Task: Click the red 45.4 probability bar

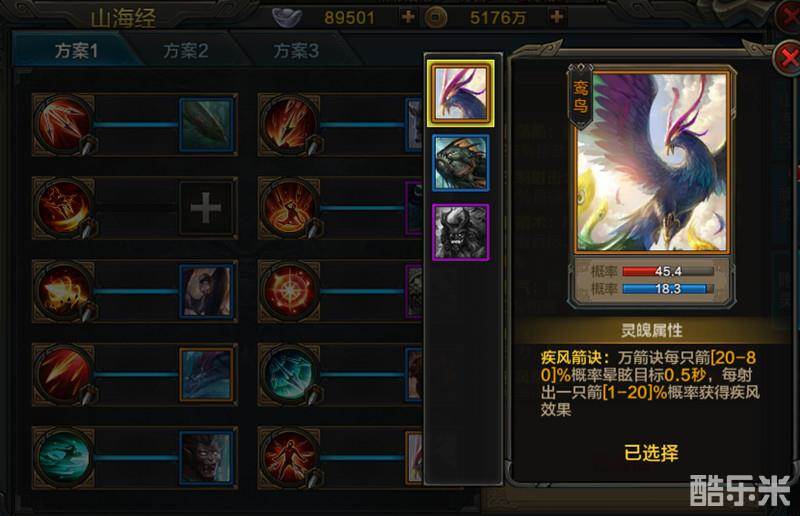Action: coord(668,271)
